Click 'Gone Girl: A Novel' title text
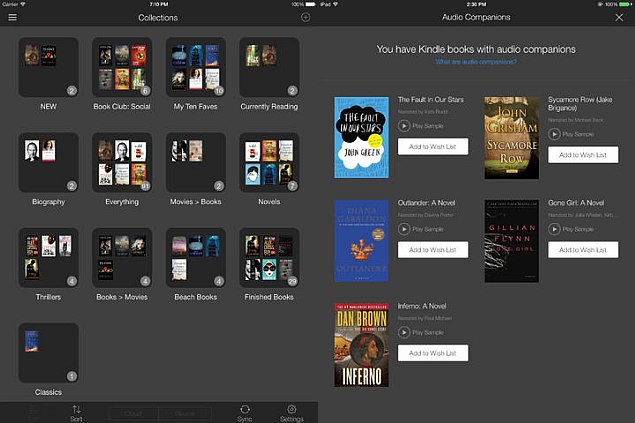 click(576, 203)
